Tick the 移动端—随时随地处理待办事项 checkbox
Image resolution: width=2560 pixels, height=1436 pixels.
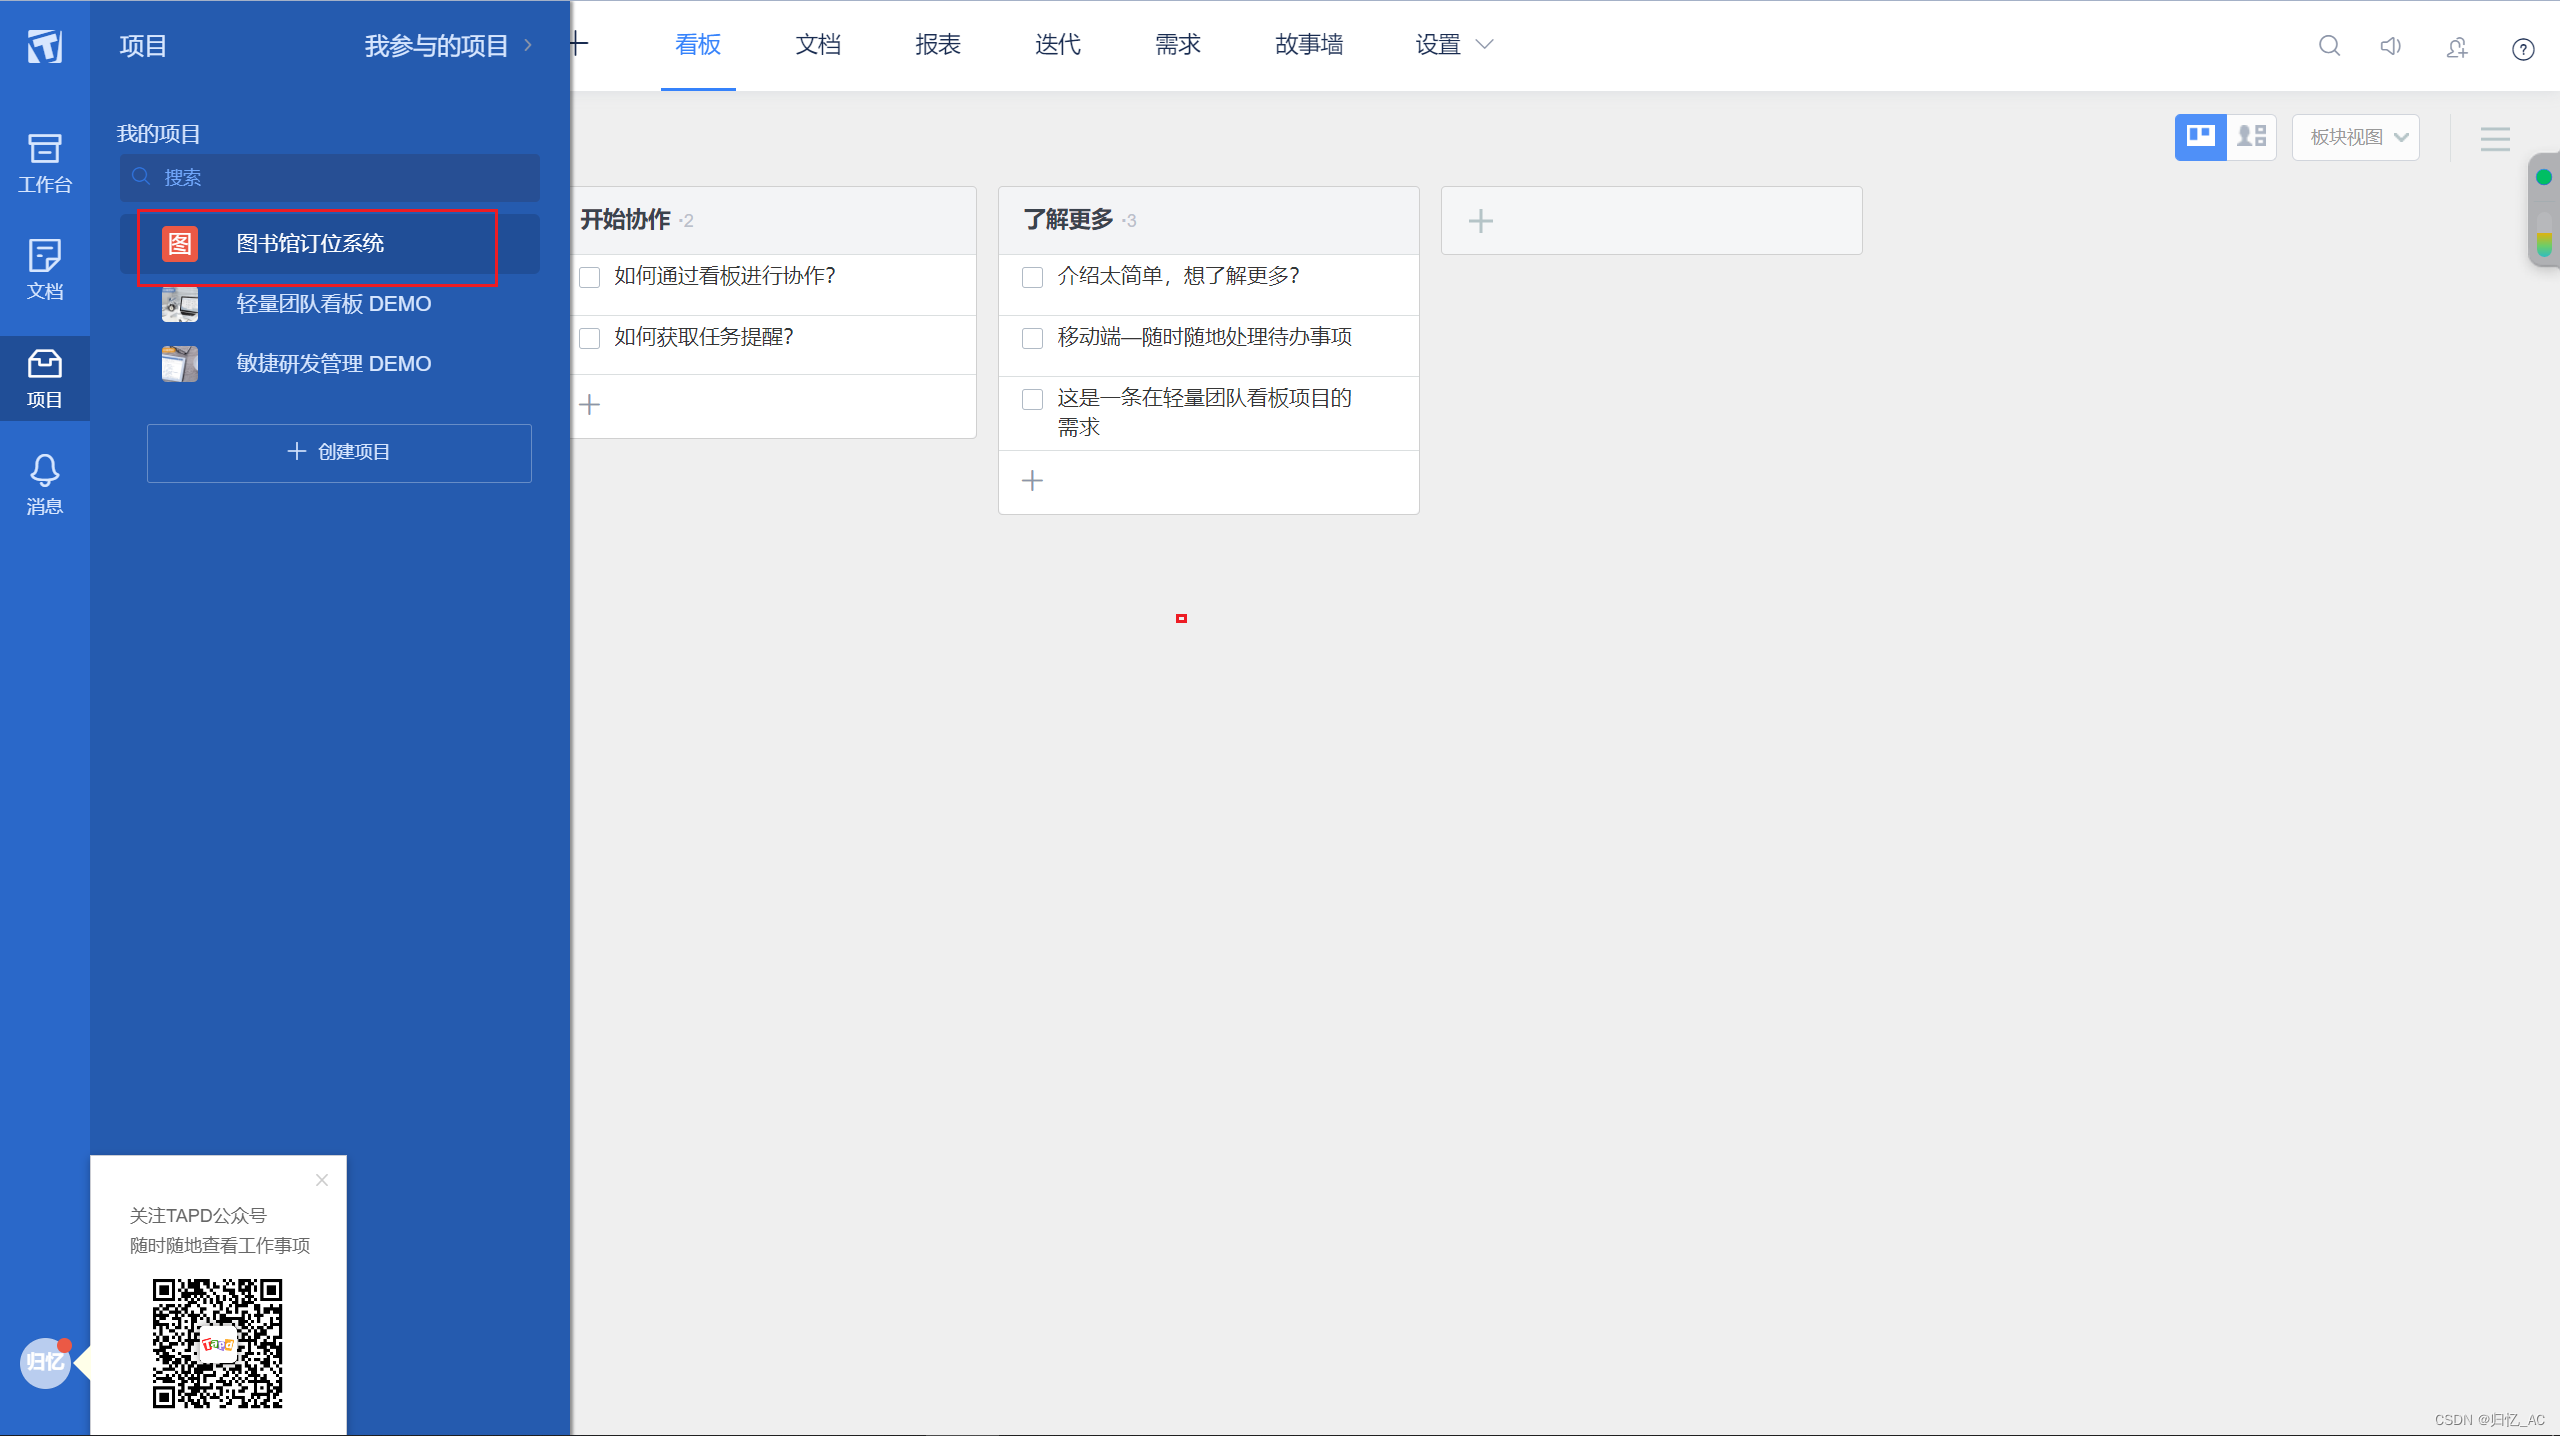click(1032, 338)
